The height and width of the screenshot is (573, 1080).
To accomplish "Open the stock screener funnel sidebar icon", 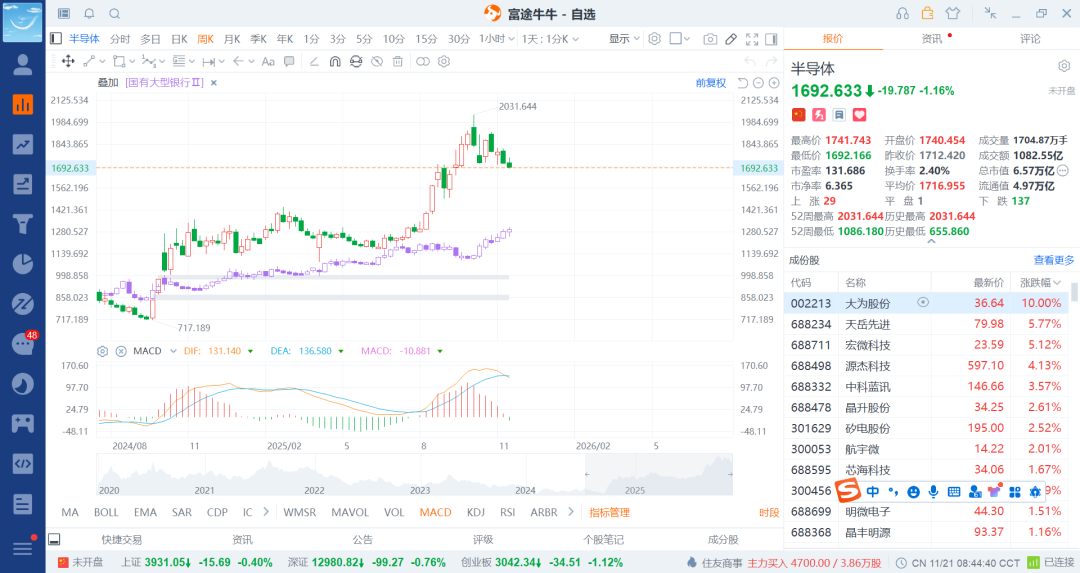I will [23, 224].
